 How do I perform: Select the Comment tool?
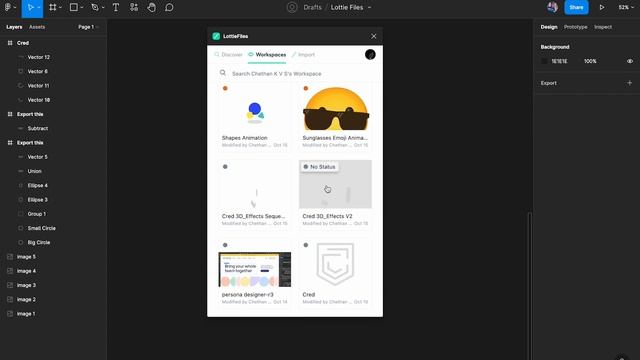169,7
